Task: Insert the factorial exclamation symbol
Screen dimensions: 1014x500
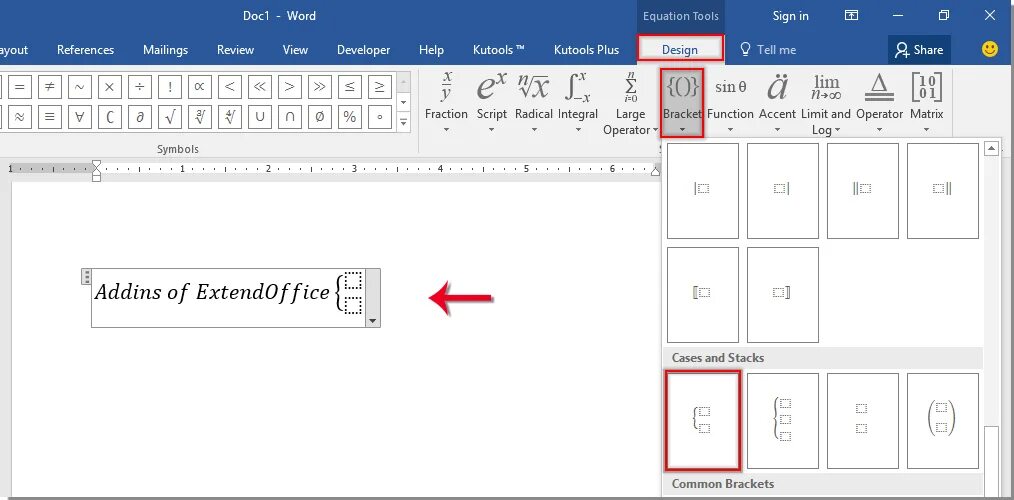Action: point(170,87)
